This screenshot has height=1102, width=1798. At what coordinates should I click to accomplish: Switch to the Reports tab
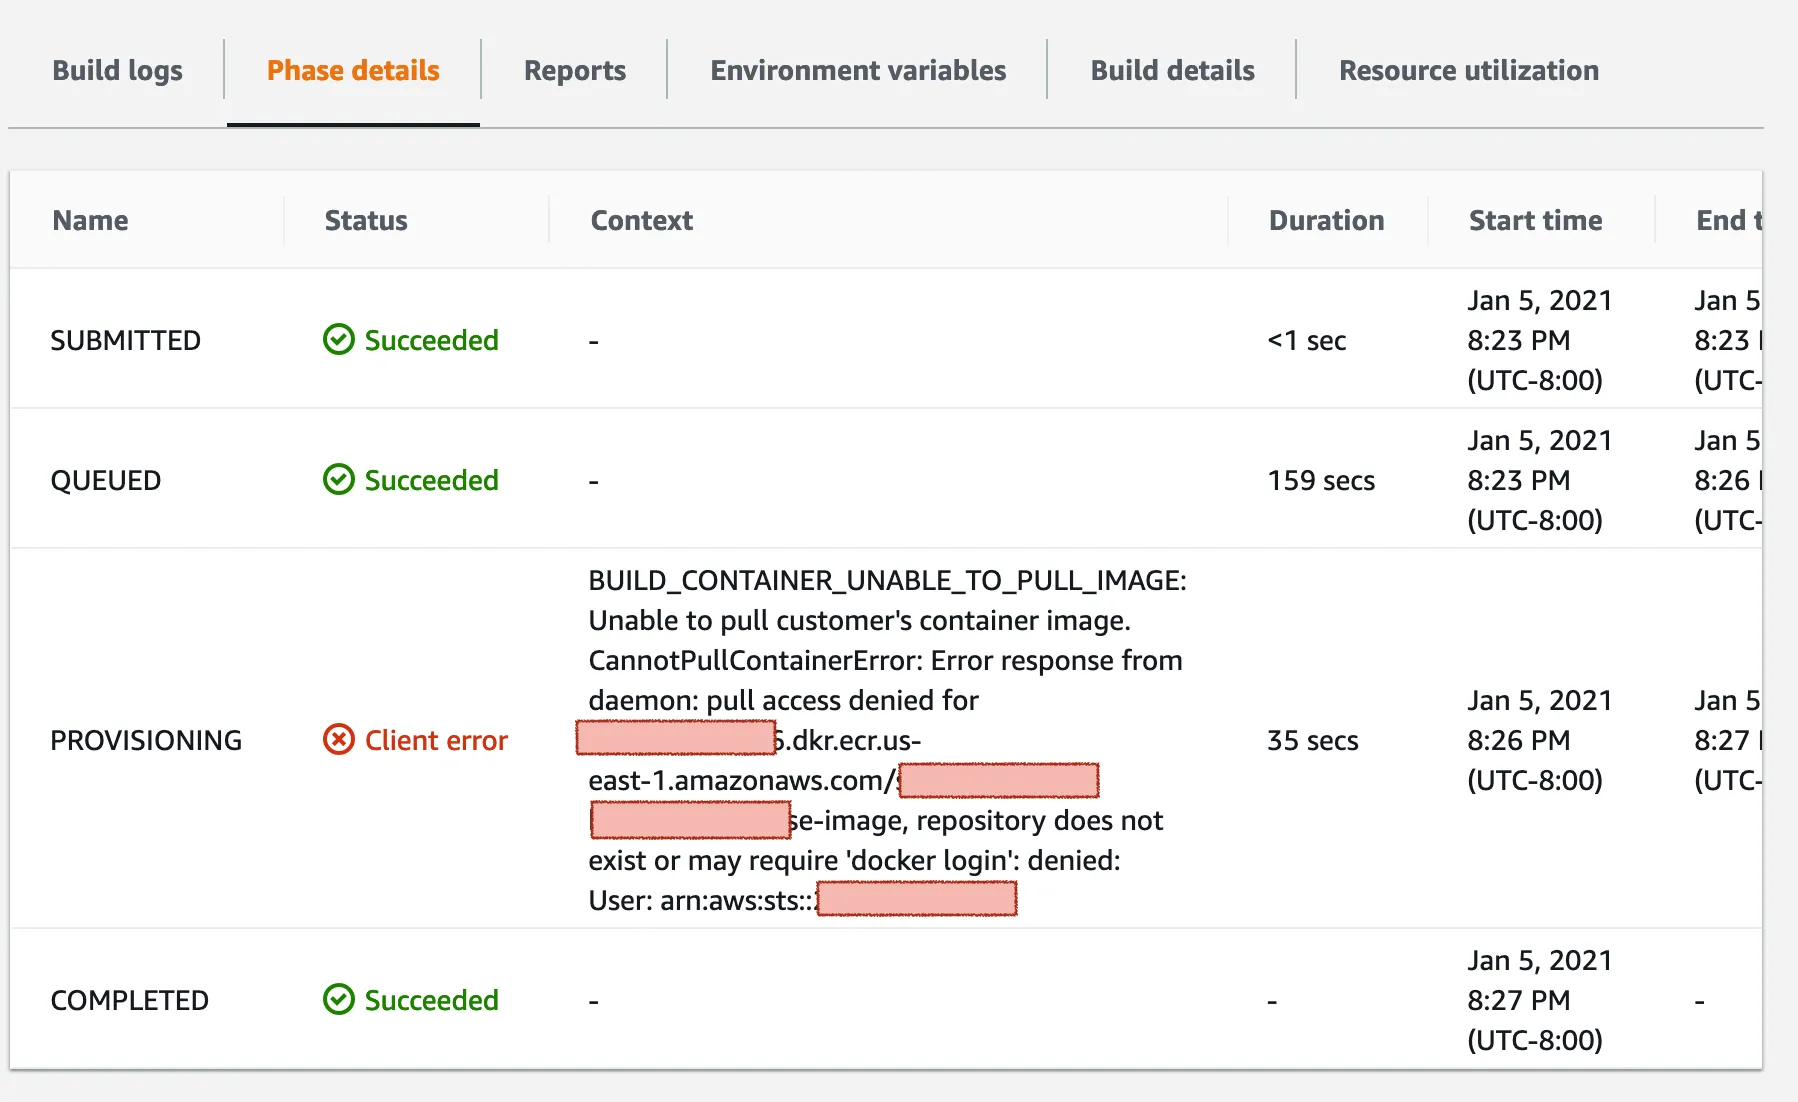pos(575,71)
